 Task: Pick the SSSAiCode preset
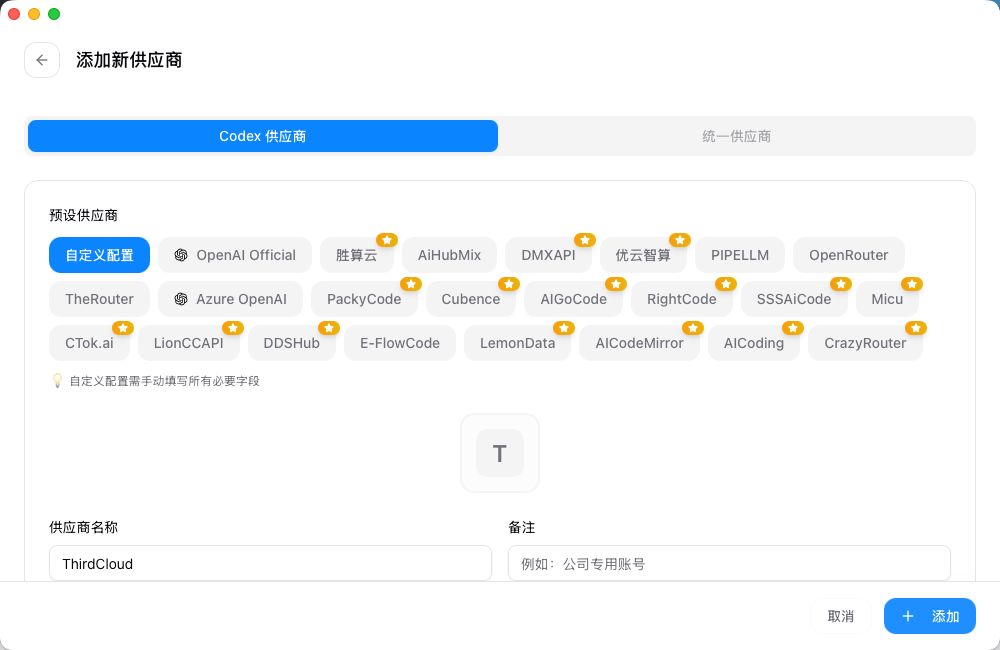click(x=794, y=299)
